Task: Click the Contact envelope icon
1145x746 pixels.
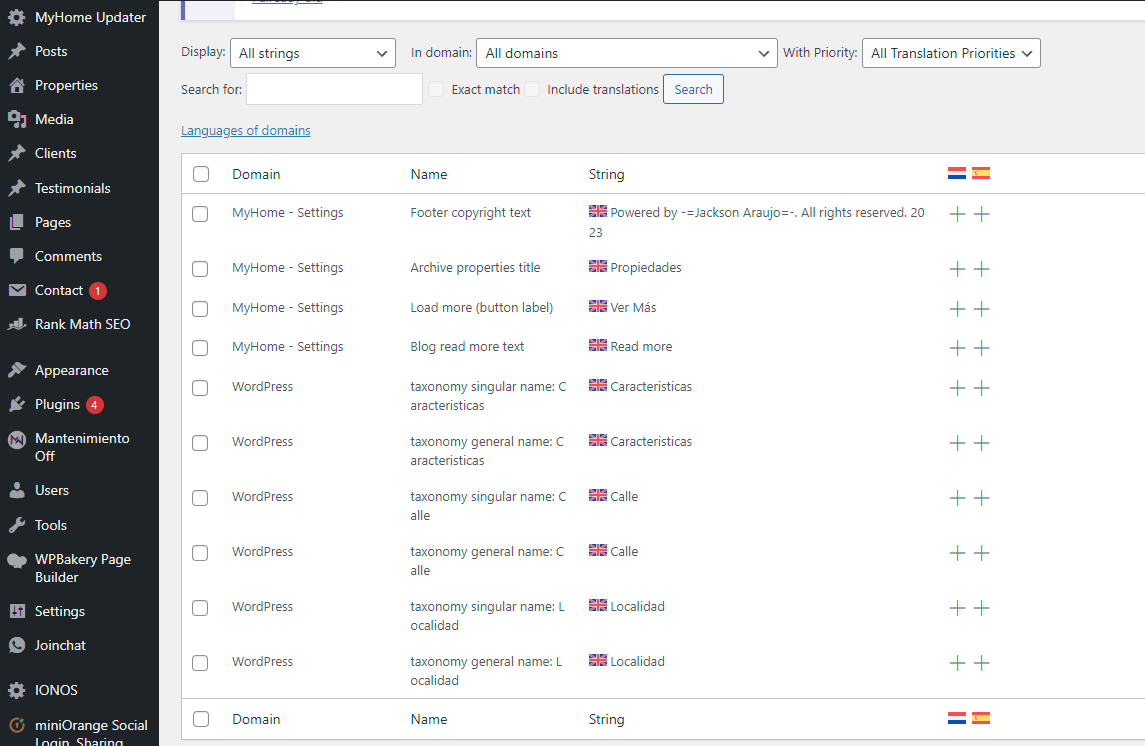Action: click(17, 291)
